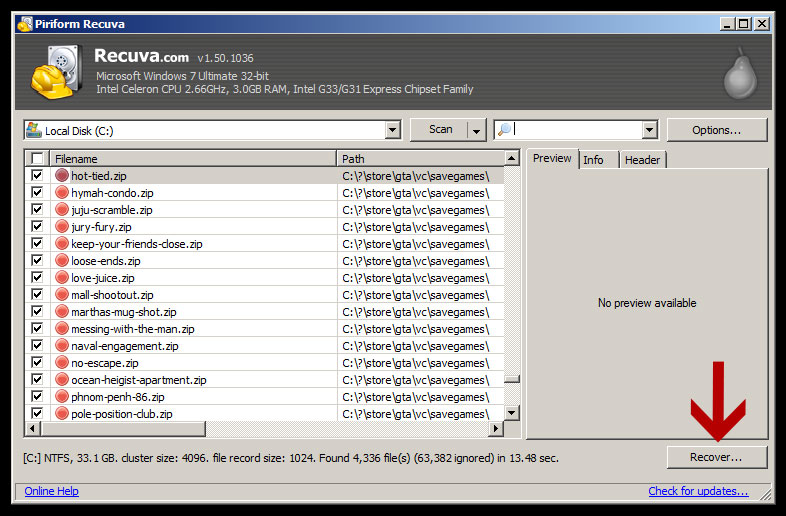Click the red status icon for messing-with-the-man.zip
Image resolution: width=786 pixels, height=516 pixels.
pos(62,328)
